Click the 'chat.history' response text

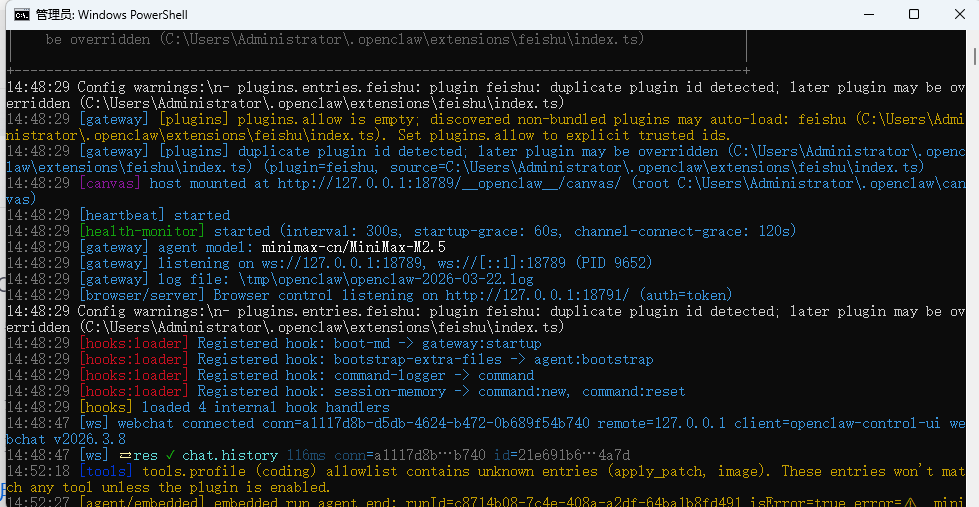(x=230, y=455)
